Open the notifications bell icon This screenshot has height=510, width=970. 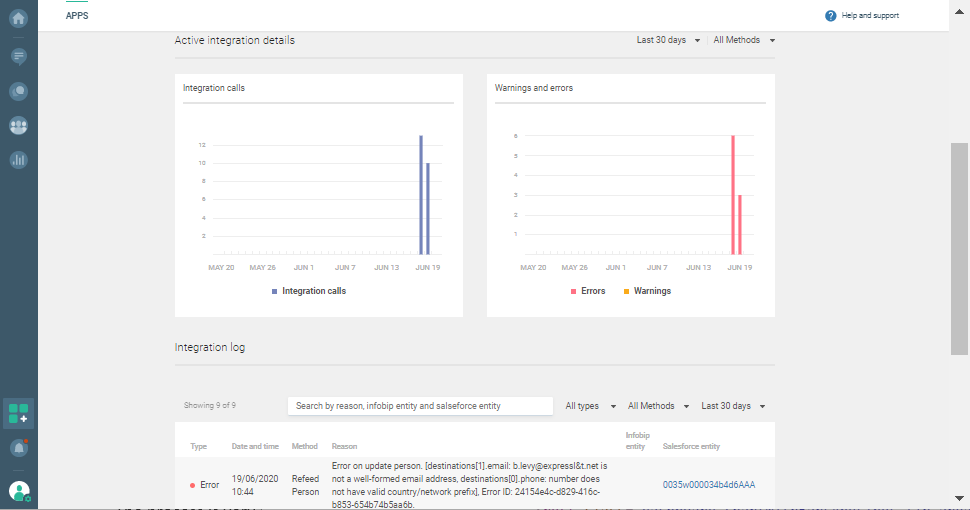pos(18,448)
